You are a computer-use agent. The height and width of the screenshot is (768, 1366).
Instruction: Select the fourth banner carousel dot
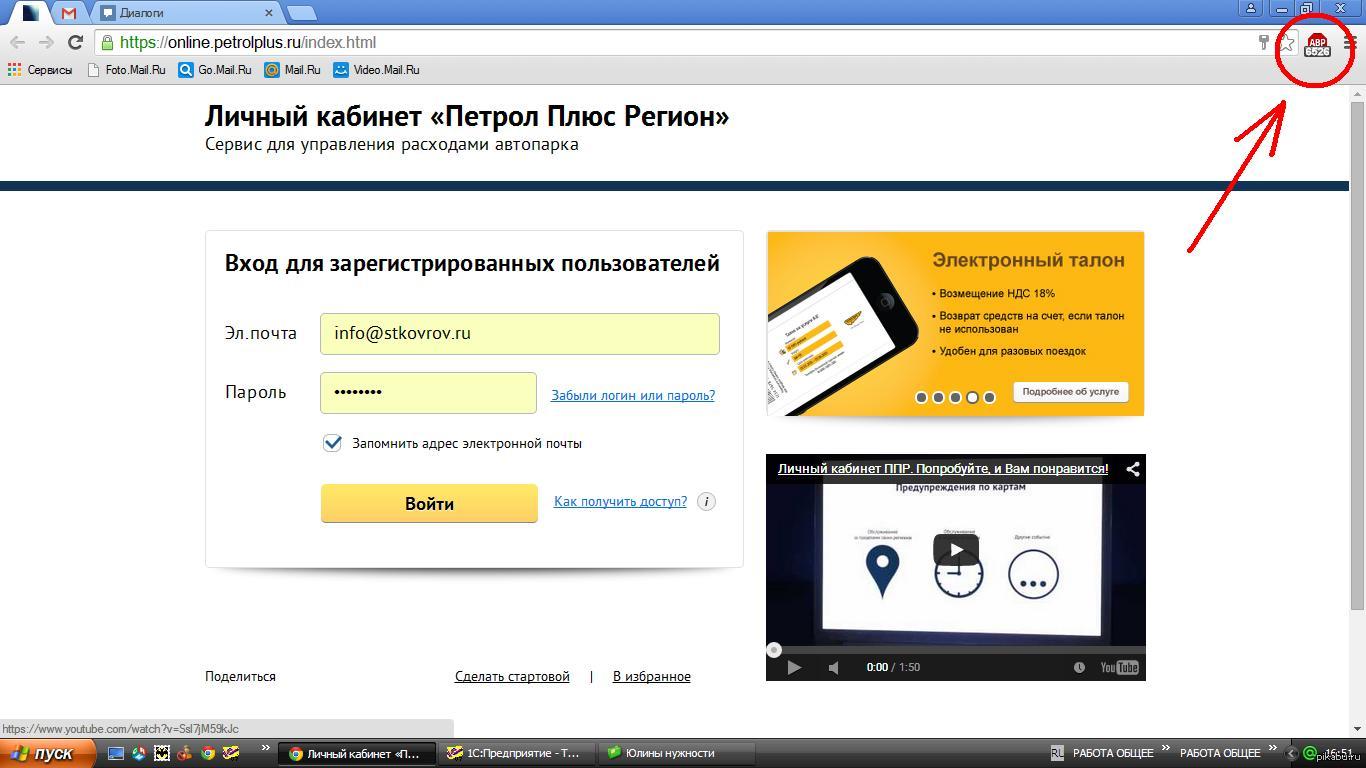[972, 397]
